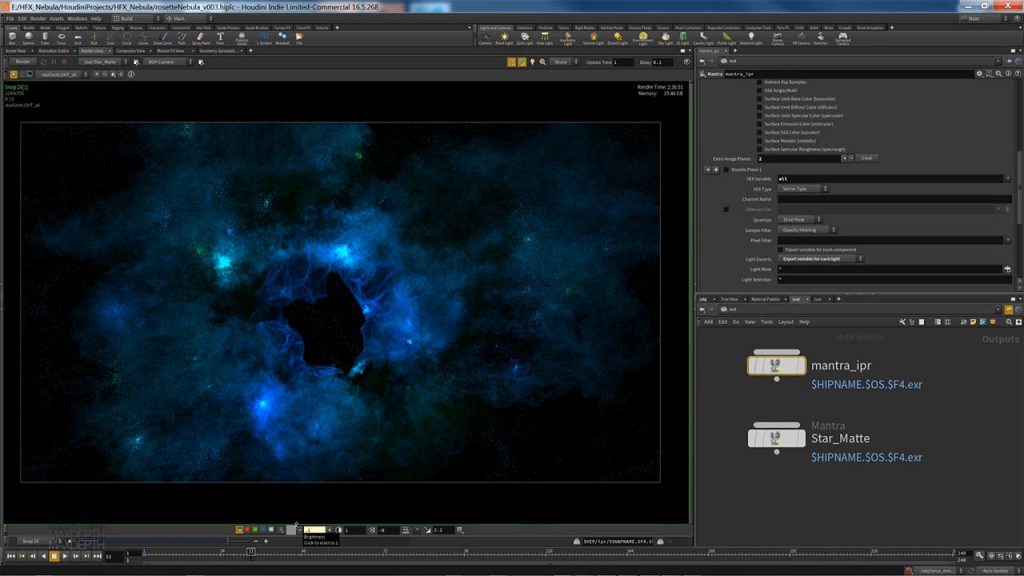Open the Light Exports dropdown

click(x=820, y=259)
